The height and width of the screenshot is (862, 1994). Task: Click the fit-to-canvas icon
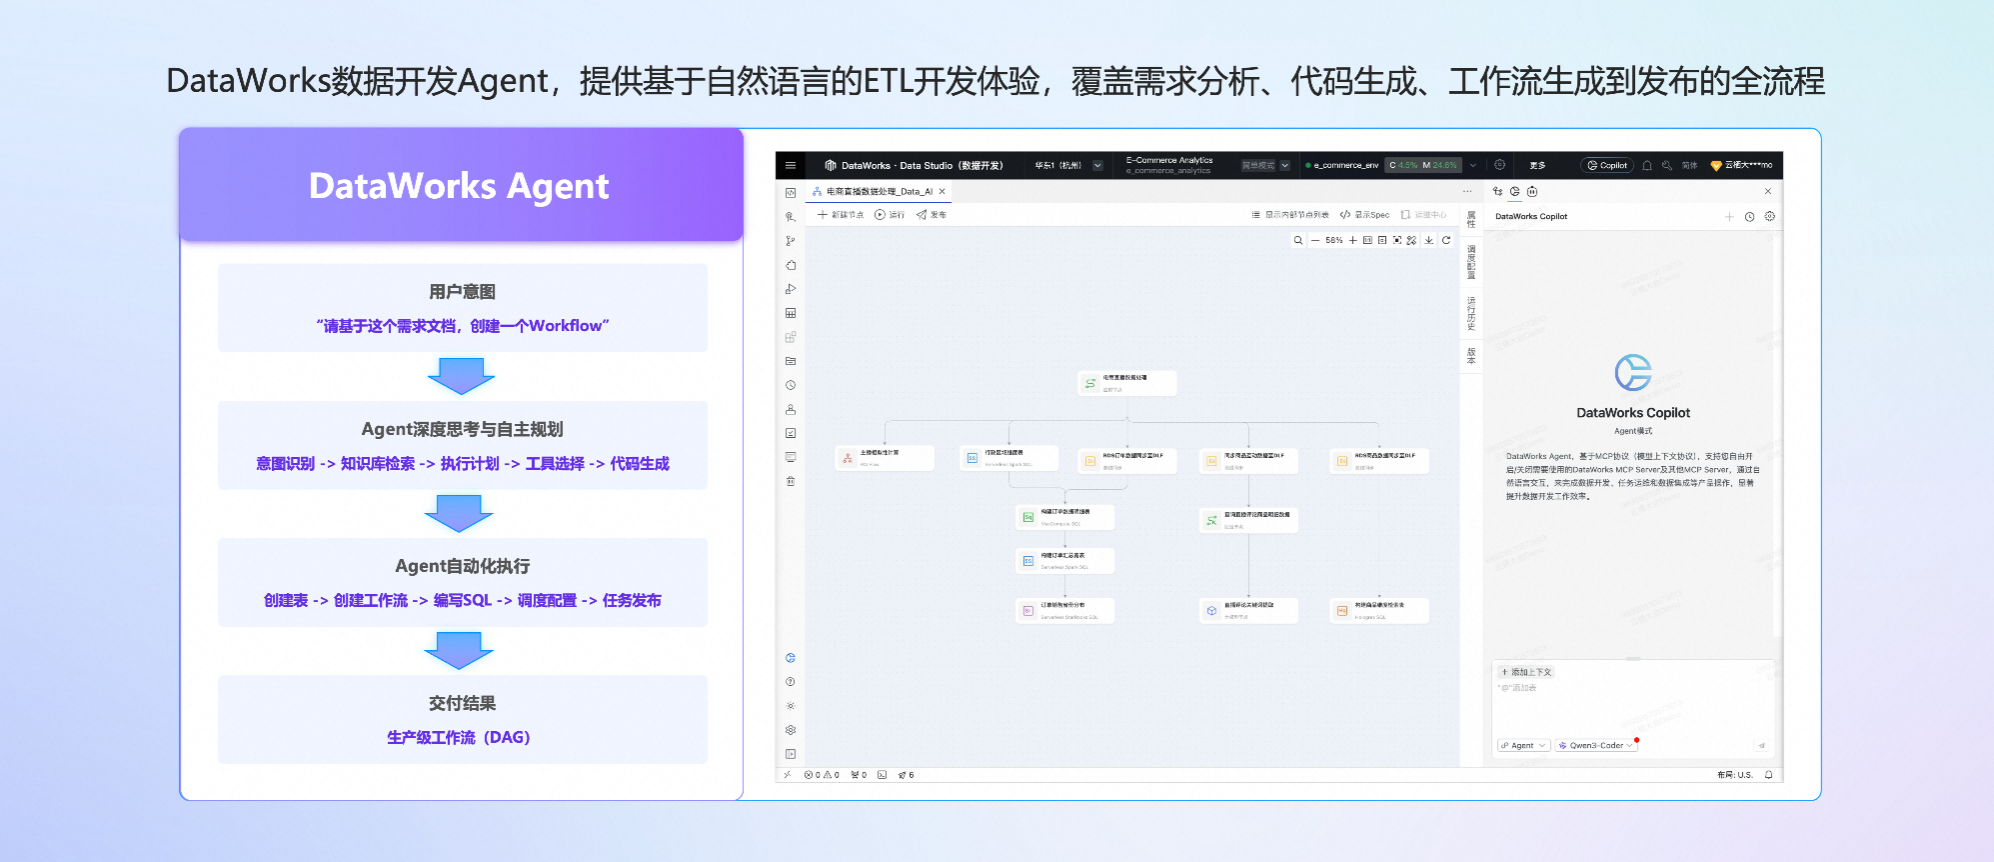coord(1382,240)
